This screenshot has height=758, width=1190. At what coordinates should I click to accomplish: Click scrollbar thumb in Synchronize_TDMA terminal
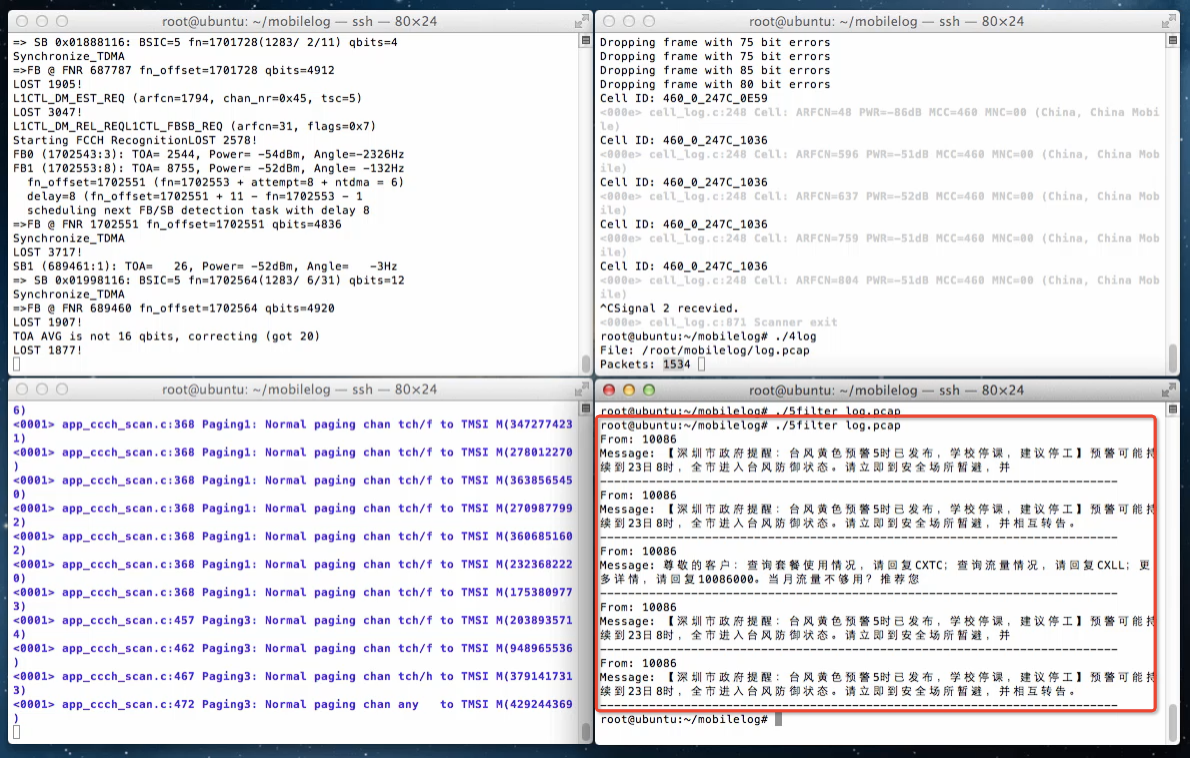pyautogui.click(x=585, y=363)
